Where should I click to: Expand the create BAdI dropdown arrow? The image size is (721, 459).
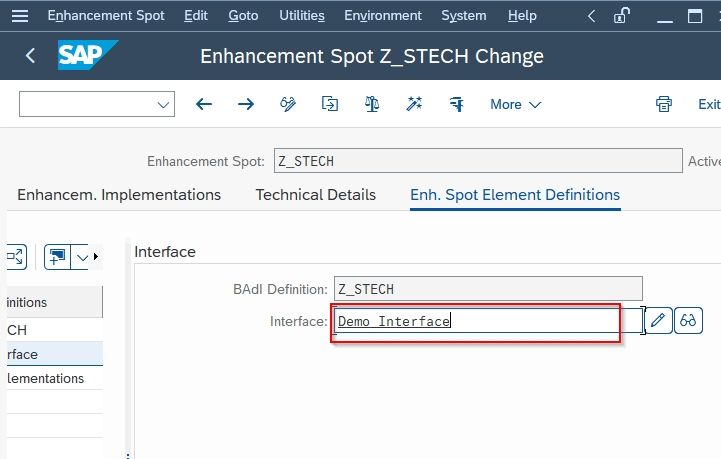coord(81,257)
